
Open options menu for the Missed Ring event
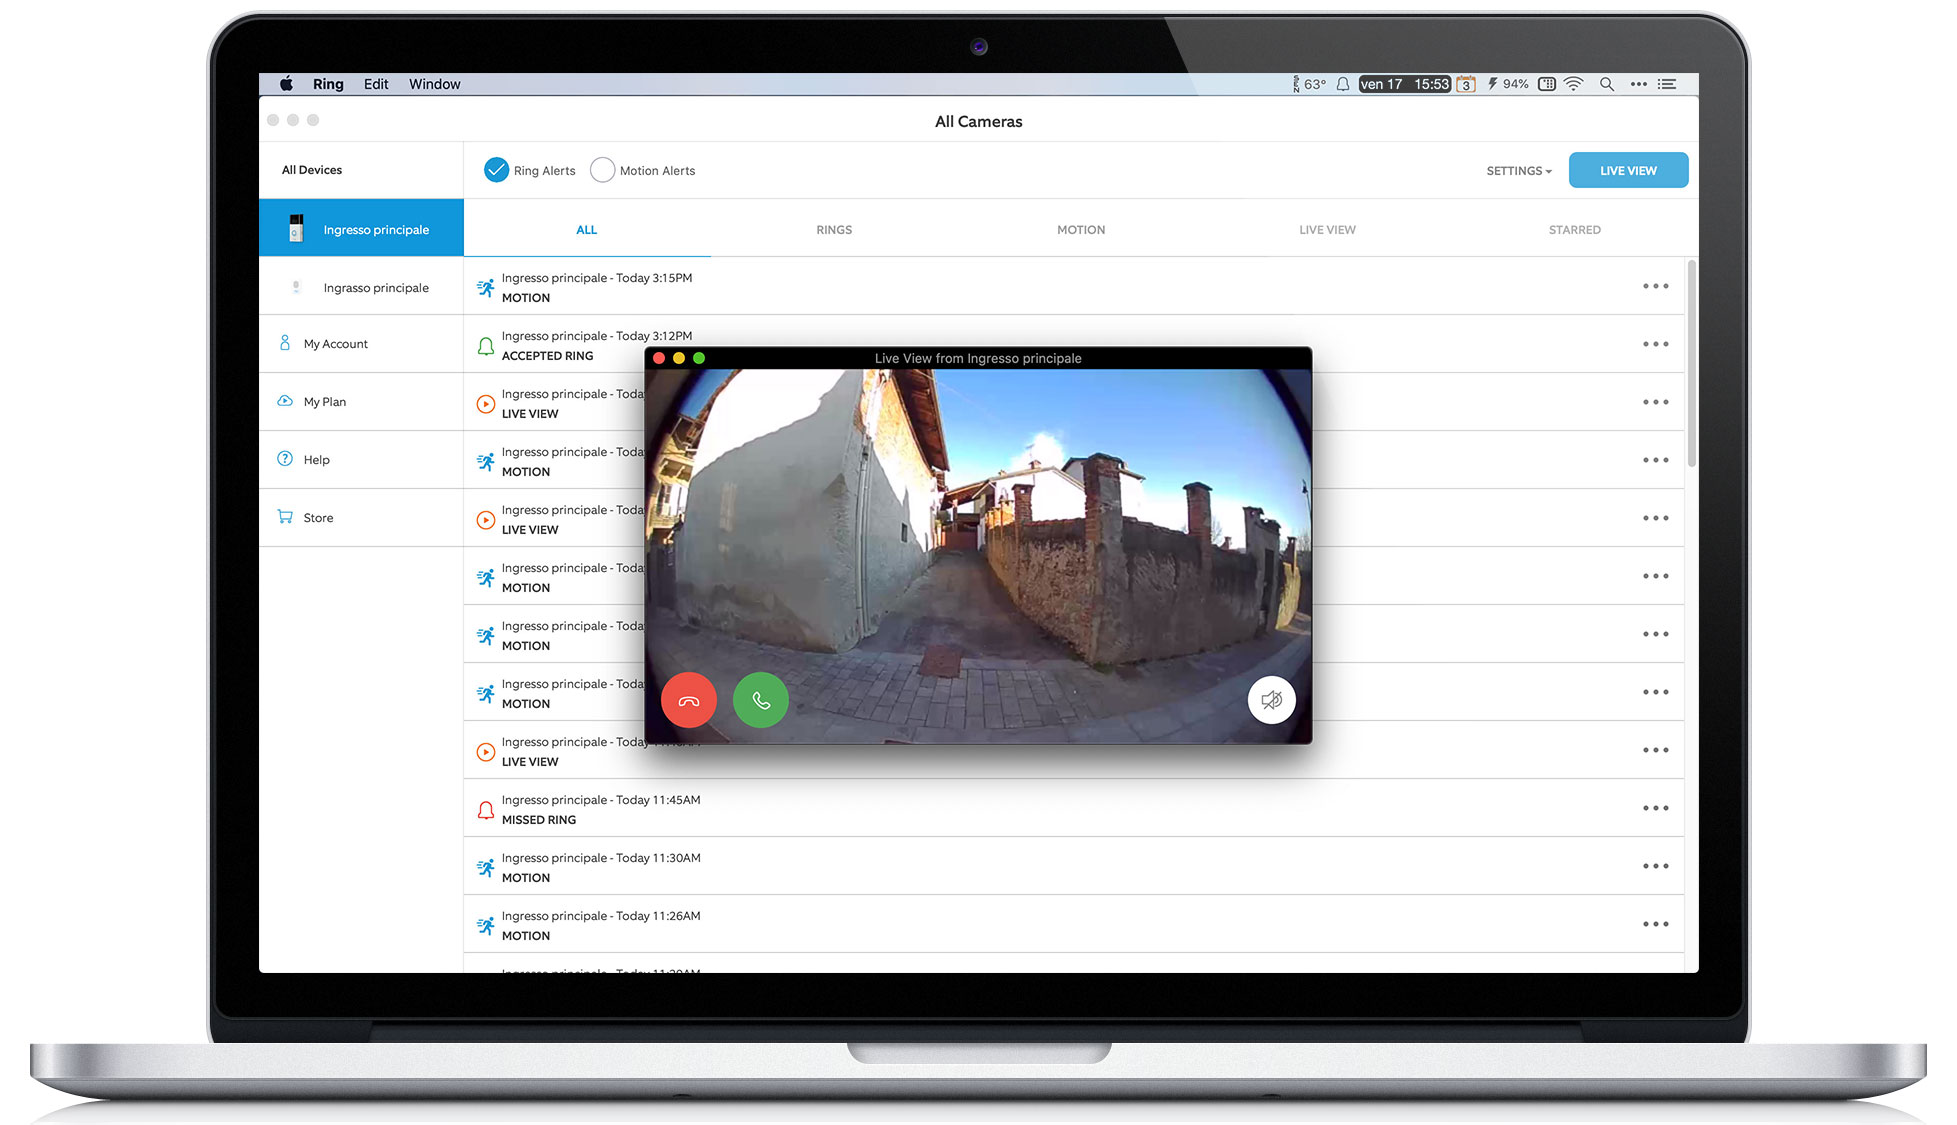click(x=1655, y=808)
